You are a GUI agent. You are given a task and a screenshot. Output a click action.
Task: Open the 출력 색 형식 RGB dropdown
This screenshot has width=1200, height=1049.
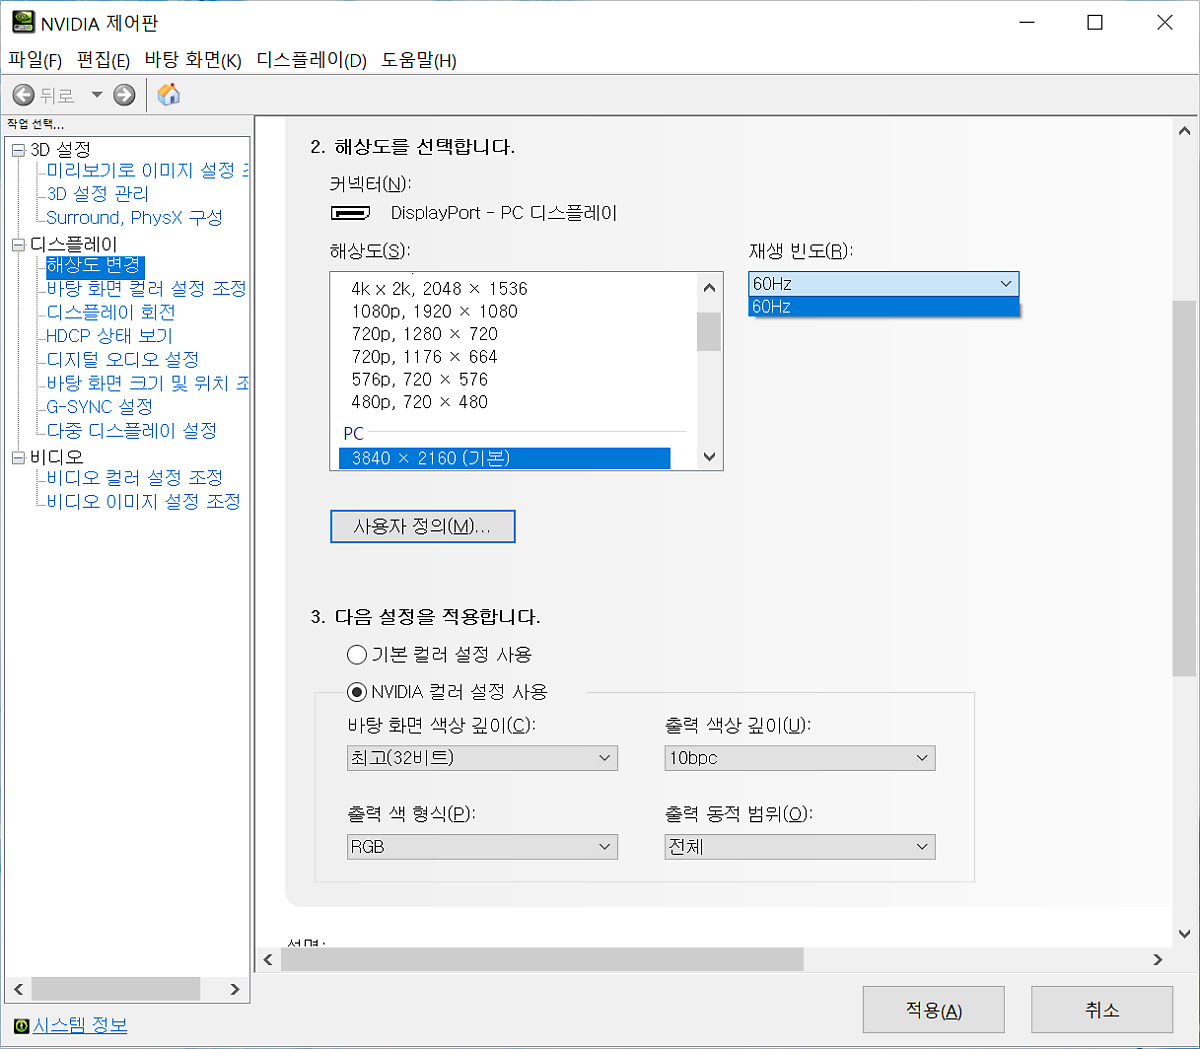tap(482, 847)
